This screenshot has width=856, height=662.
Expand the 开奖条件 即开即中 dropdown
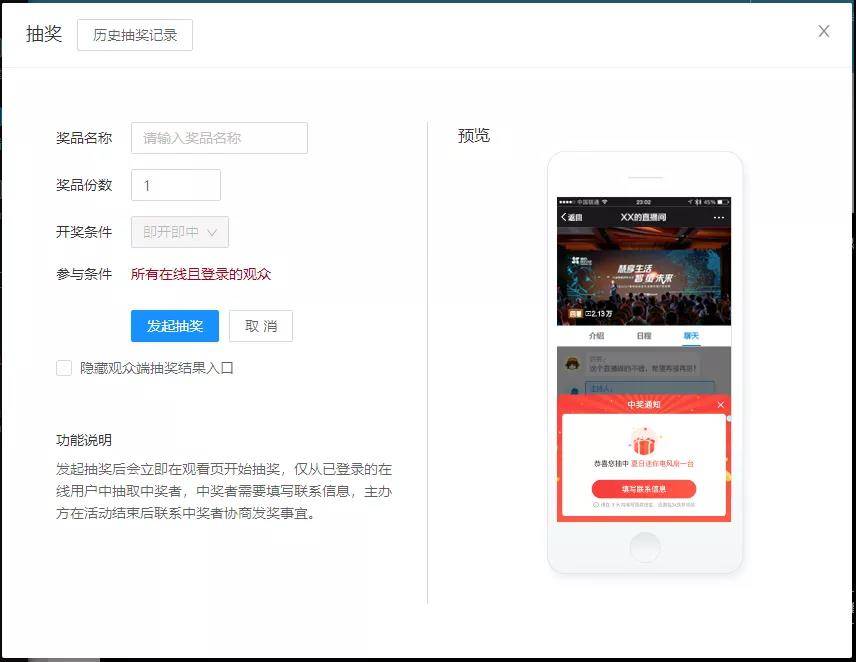pos(180,232)
